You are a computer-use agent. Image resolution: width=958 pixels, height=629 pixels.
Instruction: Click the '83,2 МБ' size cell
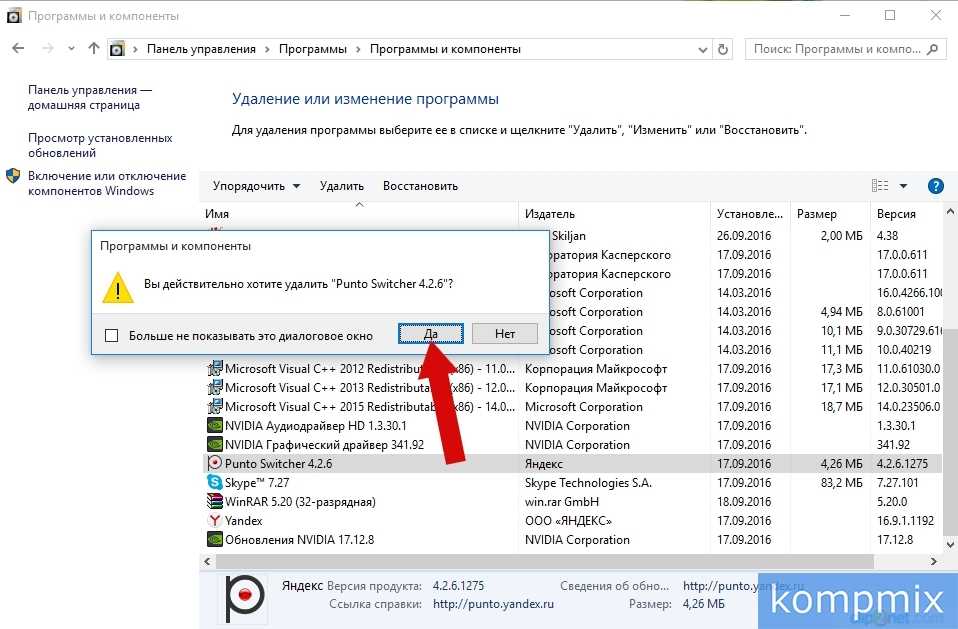842,482
